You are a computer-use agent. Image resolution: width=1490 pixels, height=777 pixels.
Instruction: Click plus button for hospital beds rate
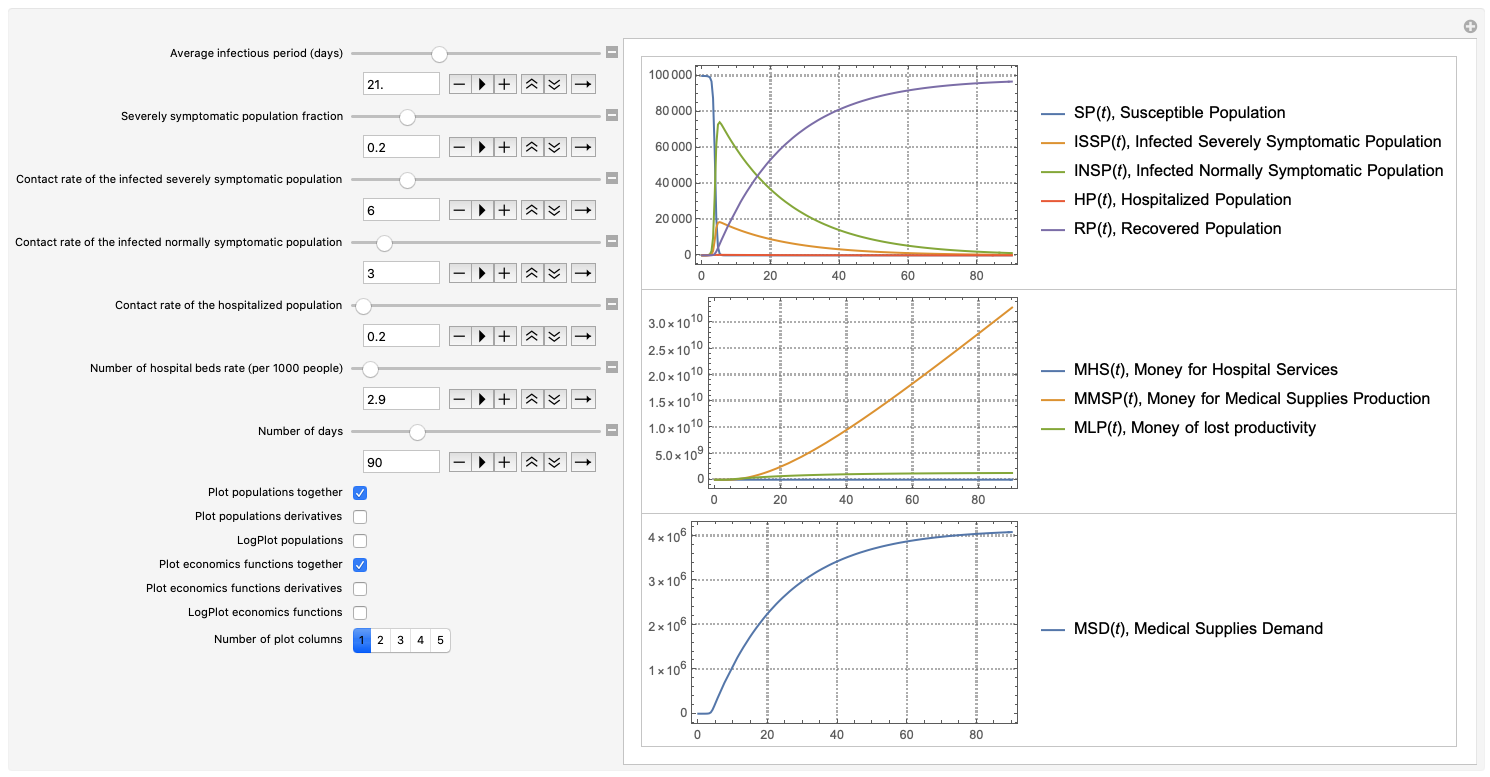point(505,399)
